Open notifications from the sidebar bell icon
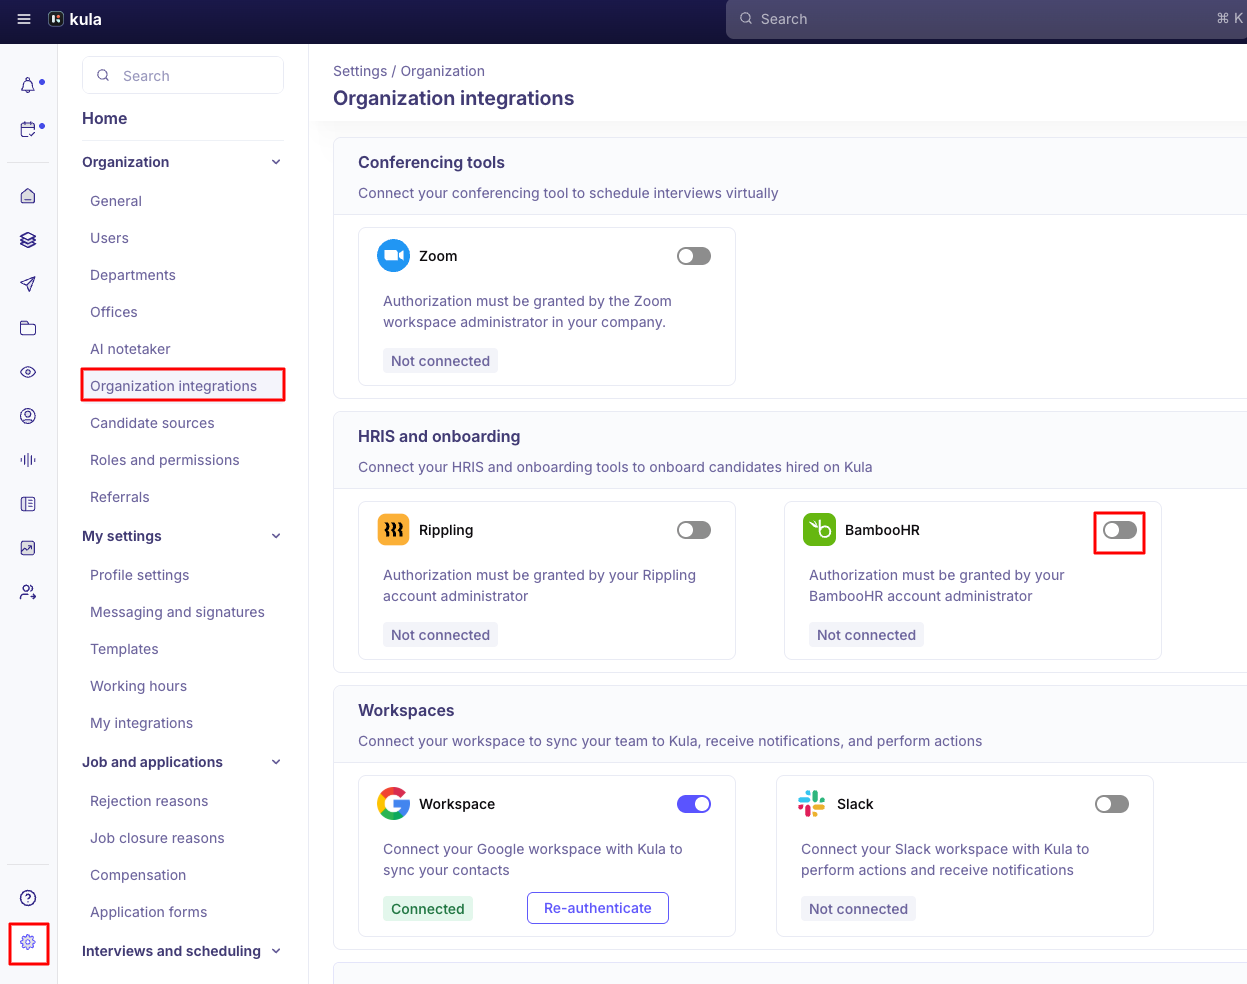 click(28, 84)
